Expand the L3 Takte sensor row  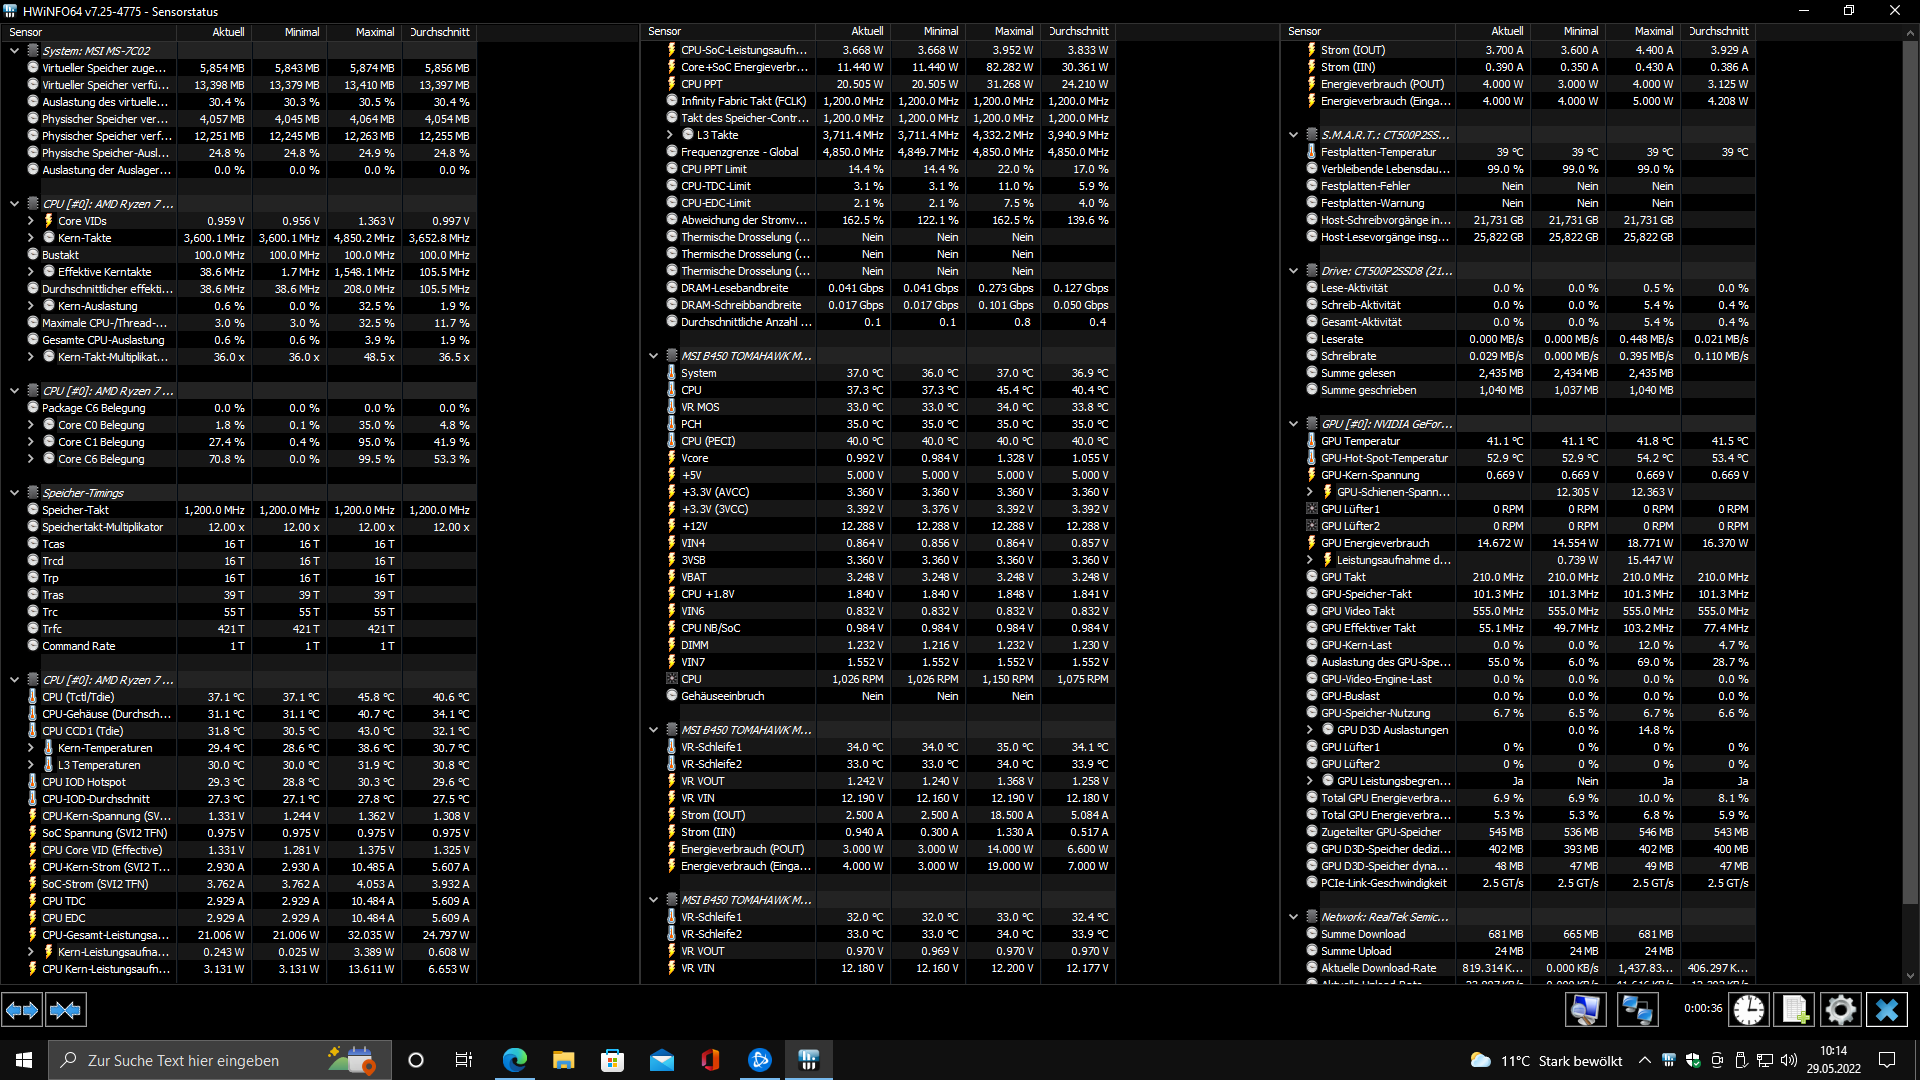[669, 135]
